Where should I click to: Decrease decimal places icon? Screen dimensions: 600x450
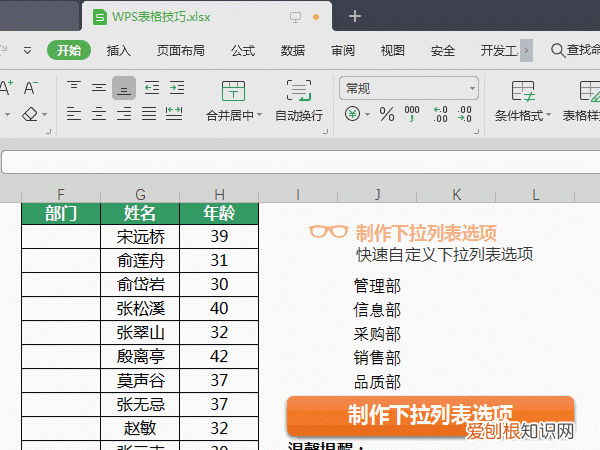465,114
